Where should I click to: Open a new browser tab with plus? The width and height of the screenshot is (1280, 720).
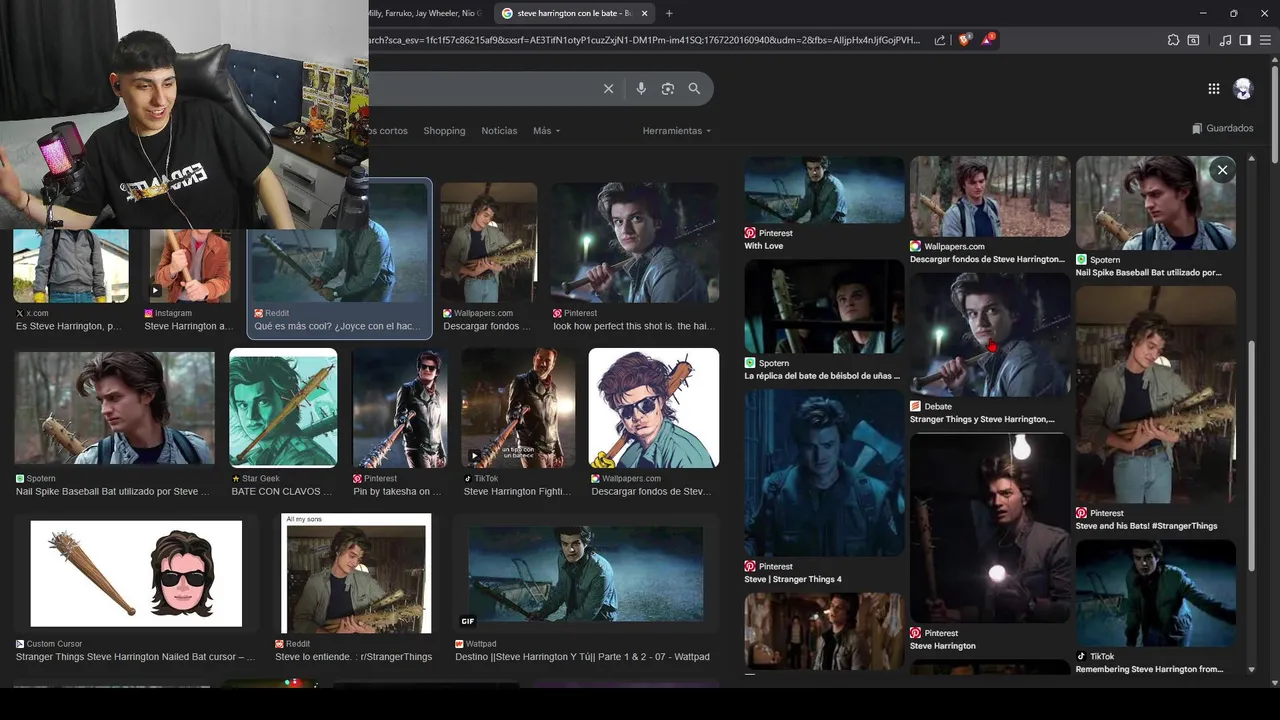[669, 13]
